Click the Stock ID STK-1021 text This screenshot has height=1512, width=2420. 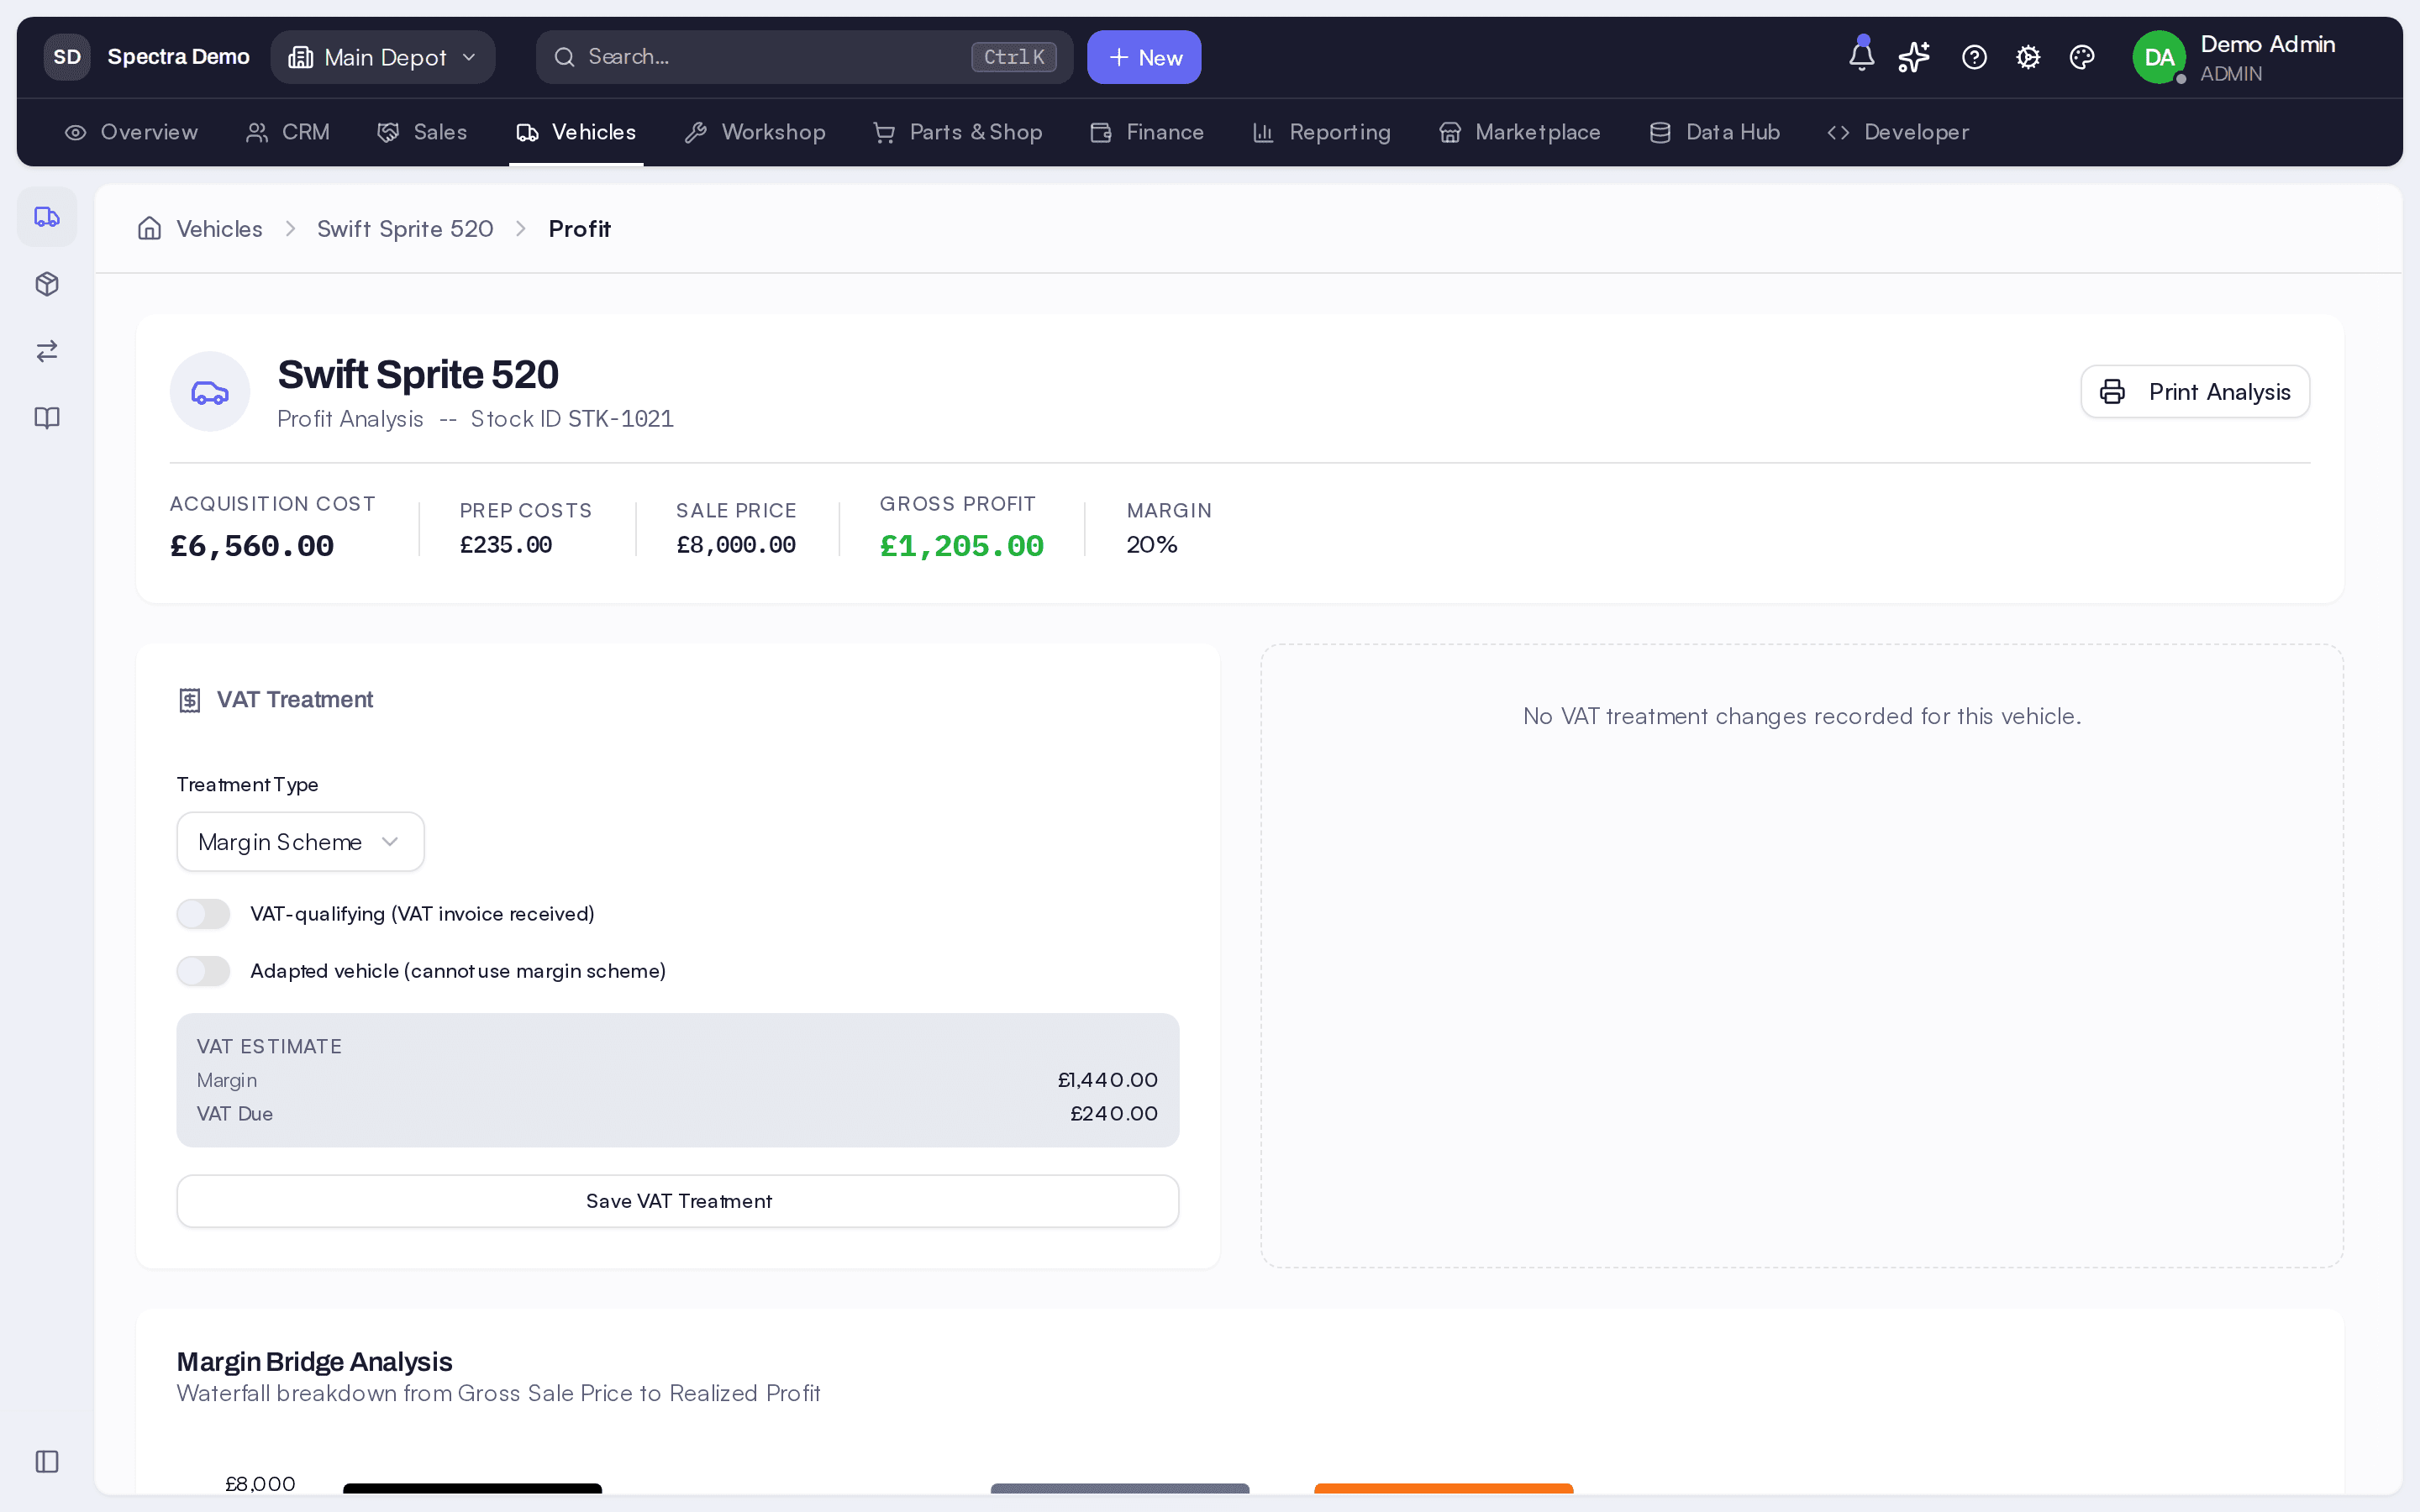point(572,419)
